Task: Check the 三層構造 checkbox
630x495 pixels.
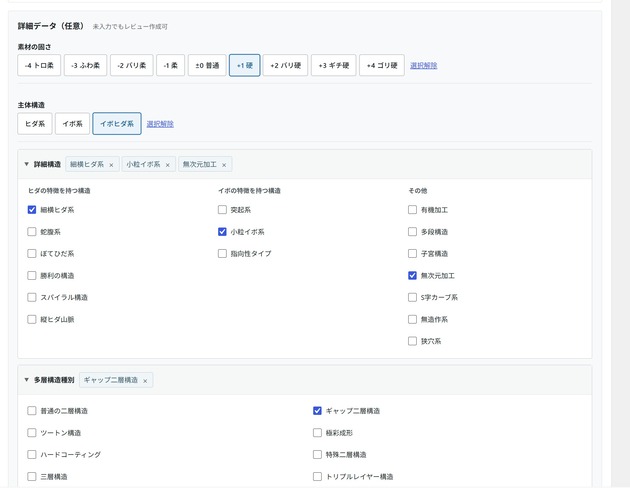Action: click(32, 477)
